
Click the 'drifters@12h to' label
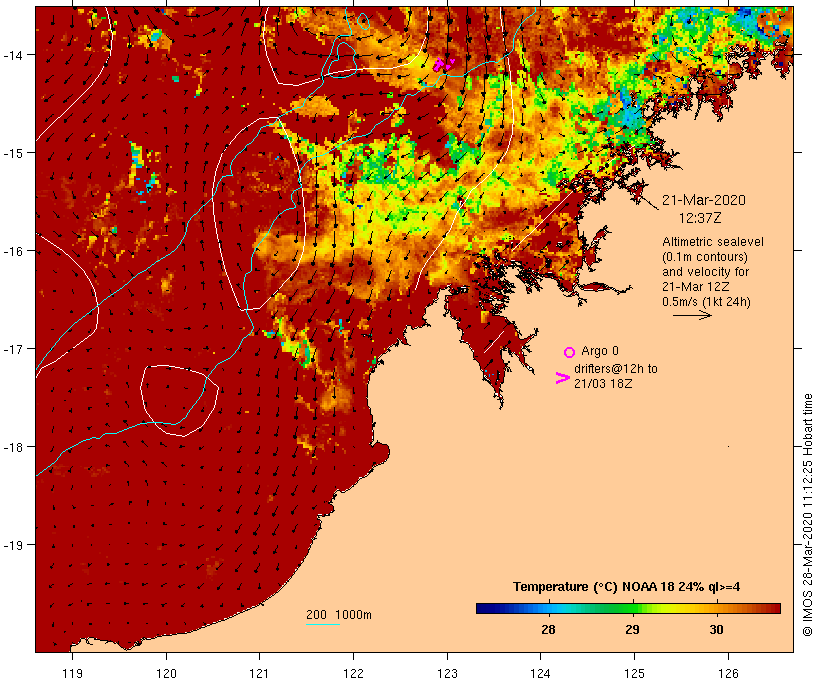616,369
